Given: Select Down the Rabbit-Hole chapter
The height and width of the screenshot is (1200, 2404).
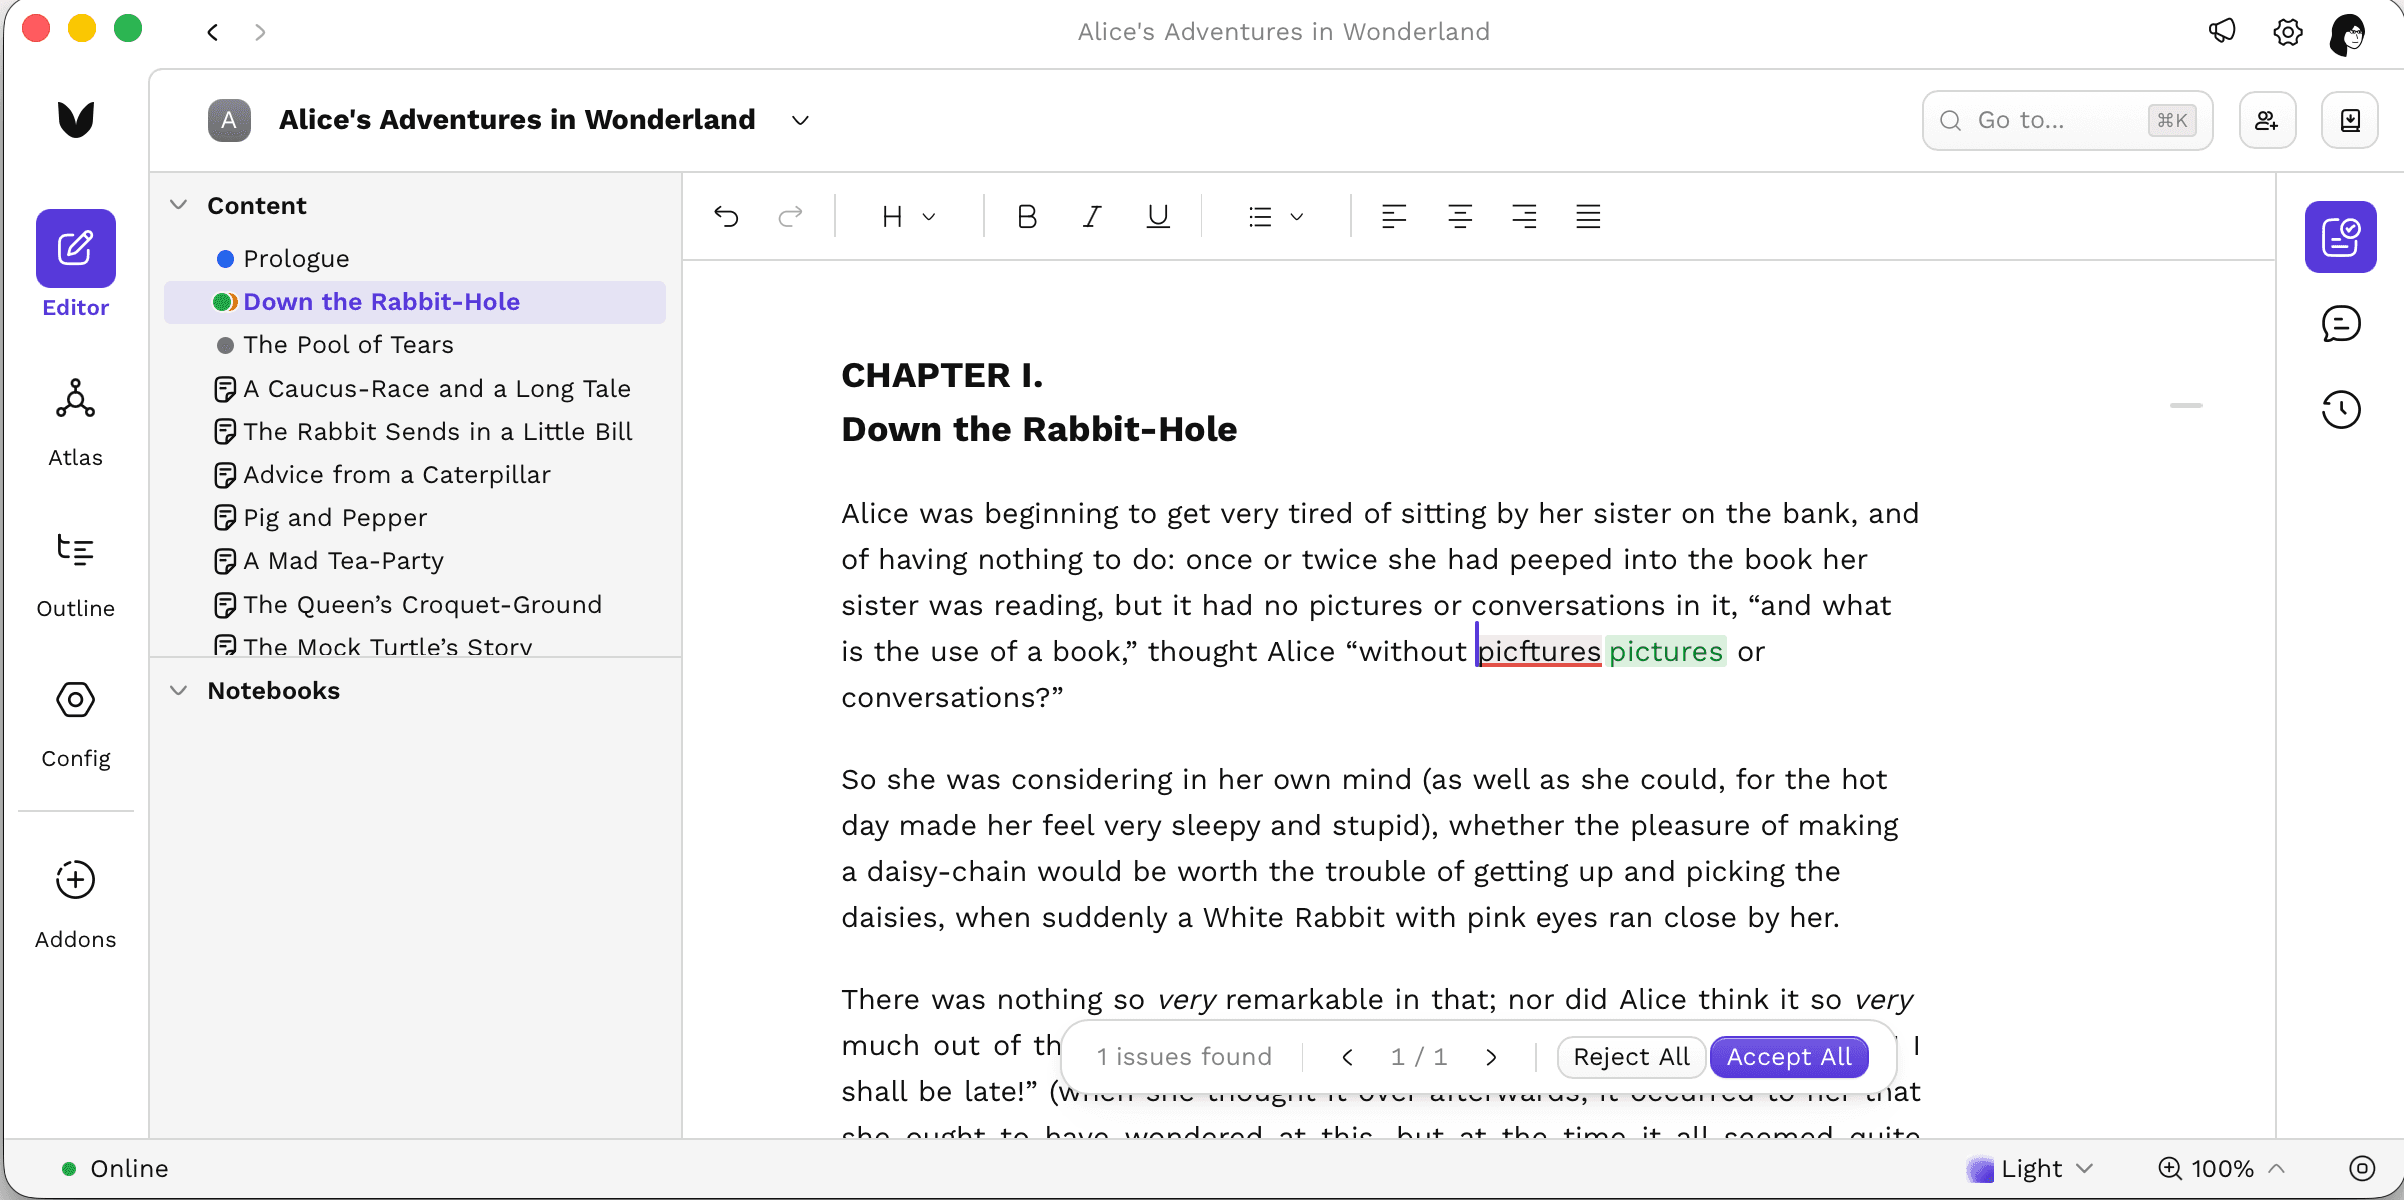Looking at the screenshot, I should [415, 302].
